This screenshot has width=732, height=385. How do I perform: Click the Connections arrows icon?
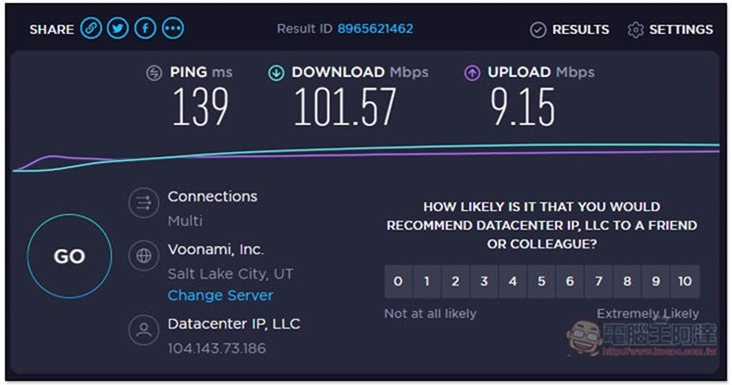pyautogui.click(x=144, y=203)
